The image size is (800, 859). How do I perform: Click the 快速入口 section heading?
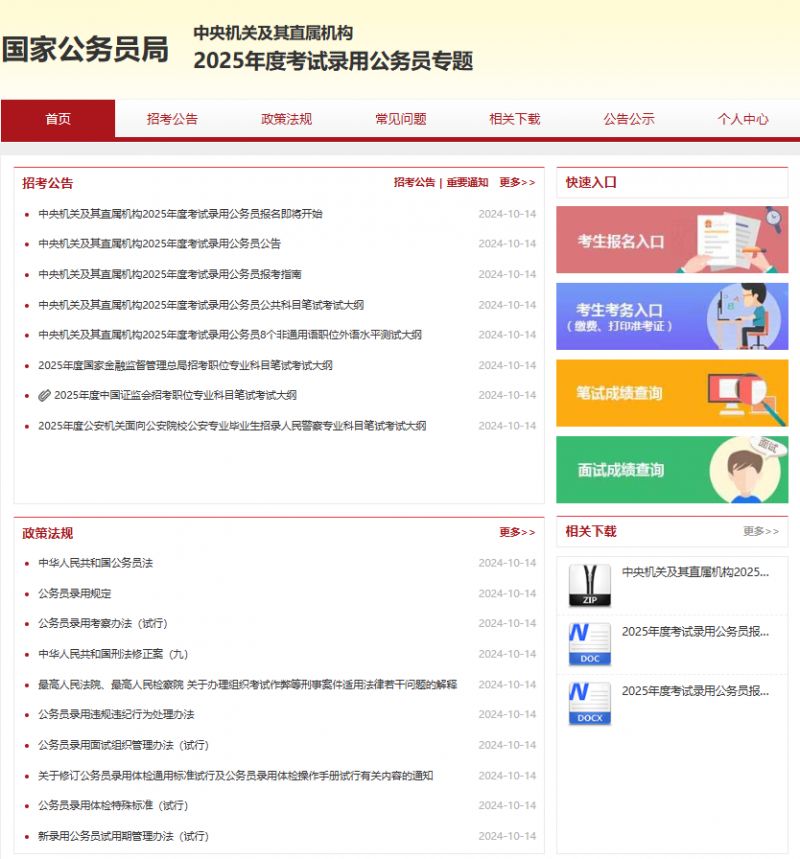(x=591, y=182)
